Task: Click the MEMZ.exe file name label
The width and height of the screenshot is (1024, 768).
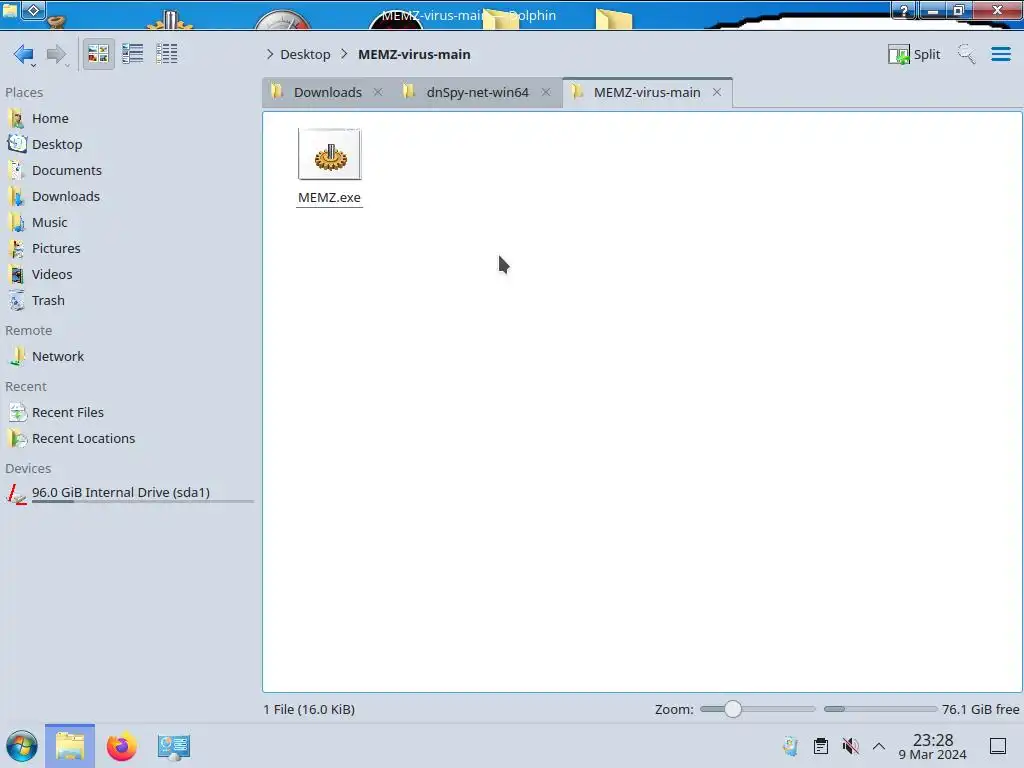Action: pyautogui.click(x=329, y=198)
